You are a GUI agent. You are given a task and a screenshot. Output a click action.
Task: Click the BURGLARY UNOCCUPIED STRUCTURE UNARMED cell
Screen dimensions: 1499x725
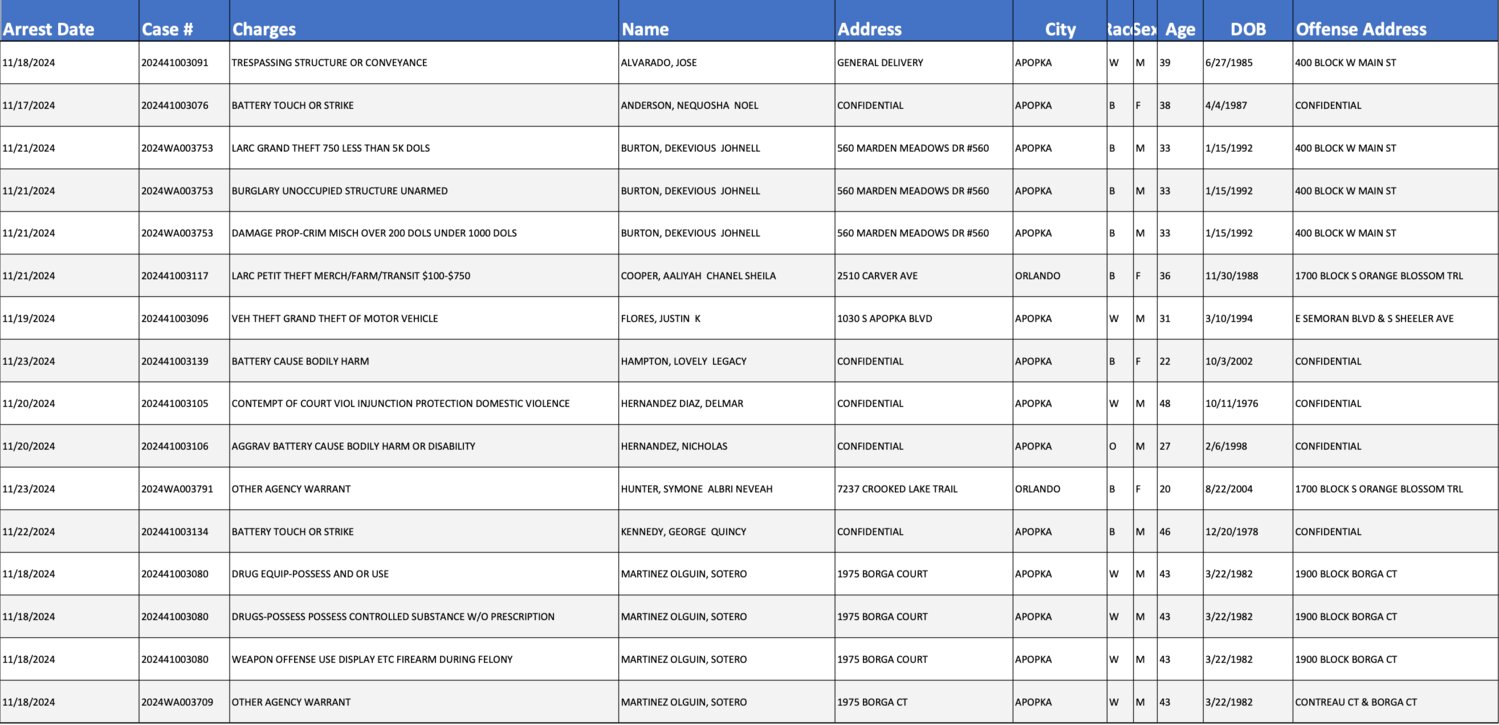[424, 191]
